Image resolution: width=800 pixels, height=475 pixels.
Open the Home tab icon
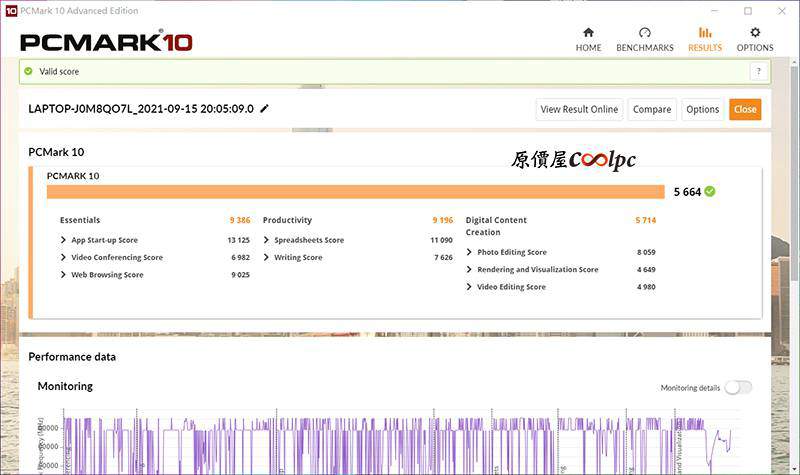pos(588,33)
